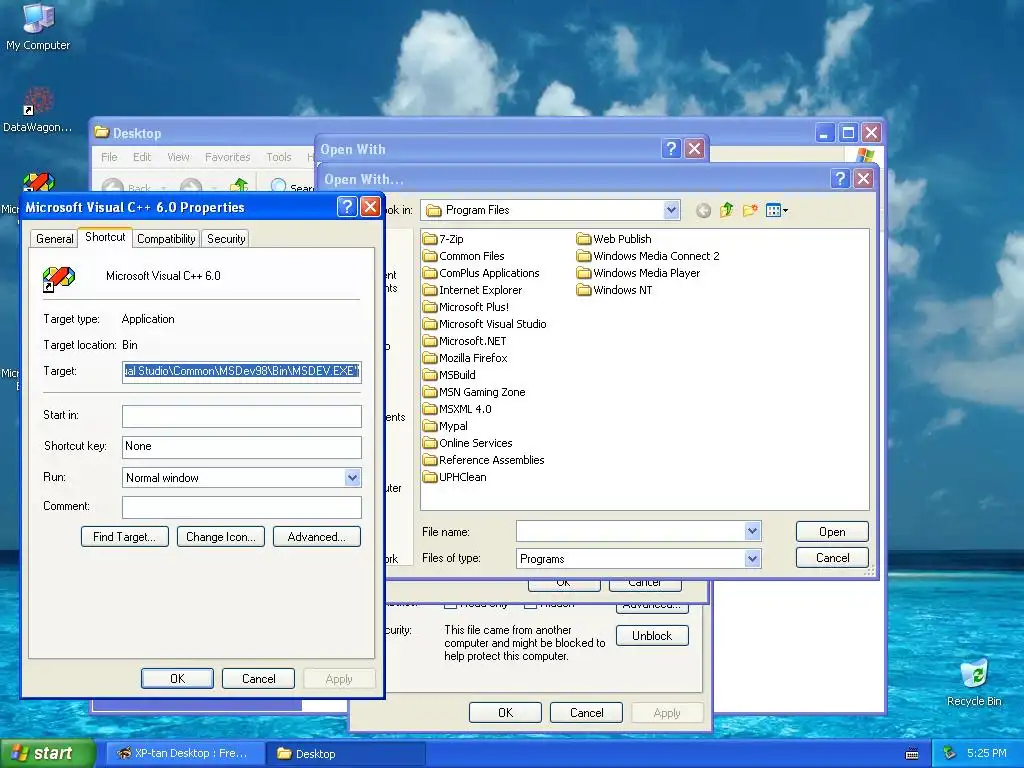Select the Mypal folder
This screenshot has height=768, width=1024.
[x=445, y=426]
